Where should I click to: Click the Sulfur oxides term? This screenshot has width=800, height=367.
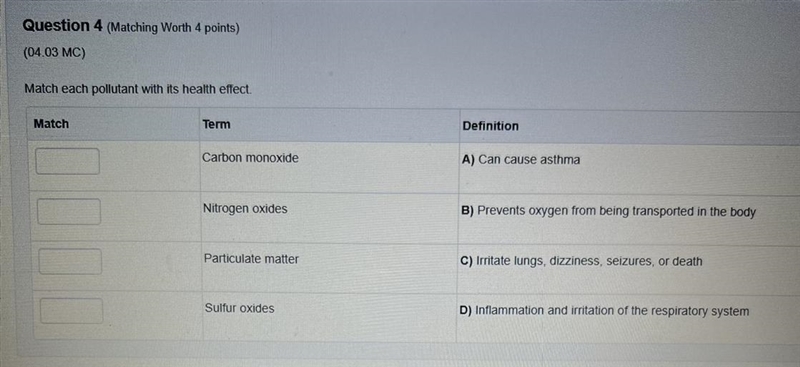point(239,308)
